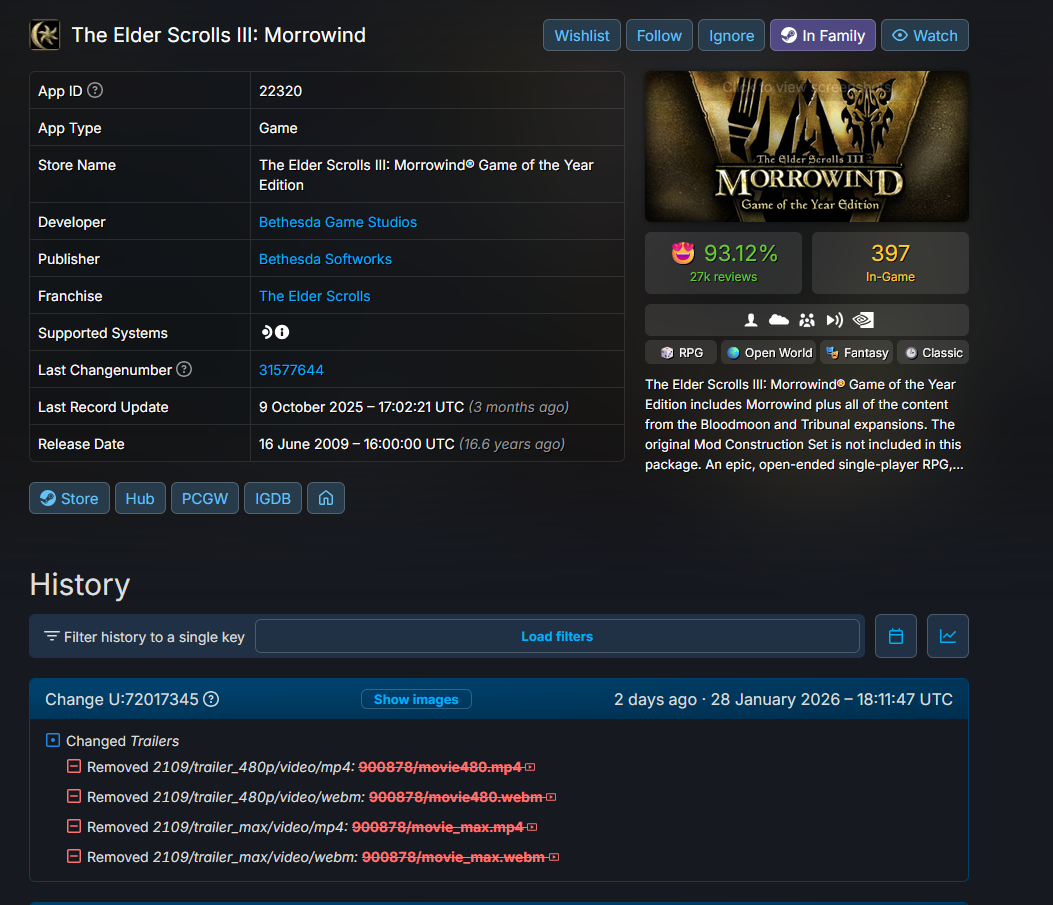Viewport: 1053px width, 905px height.
Task: Open external link icon after movie_max.webm
Action: pos(554,857)
